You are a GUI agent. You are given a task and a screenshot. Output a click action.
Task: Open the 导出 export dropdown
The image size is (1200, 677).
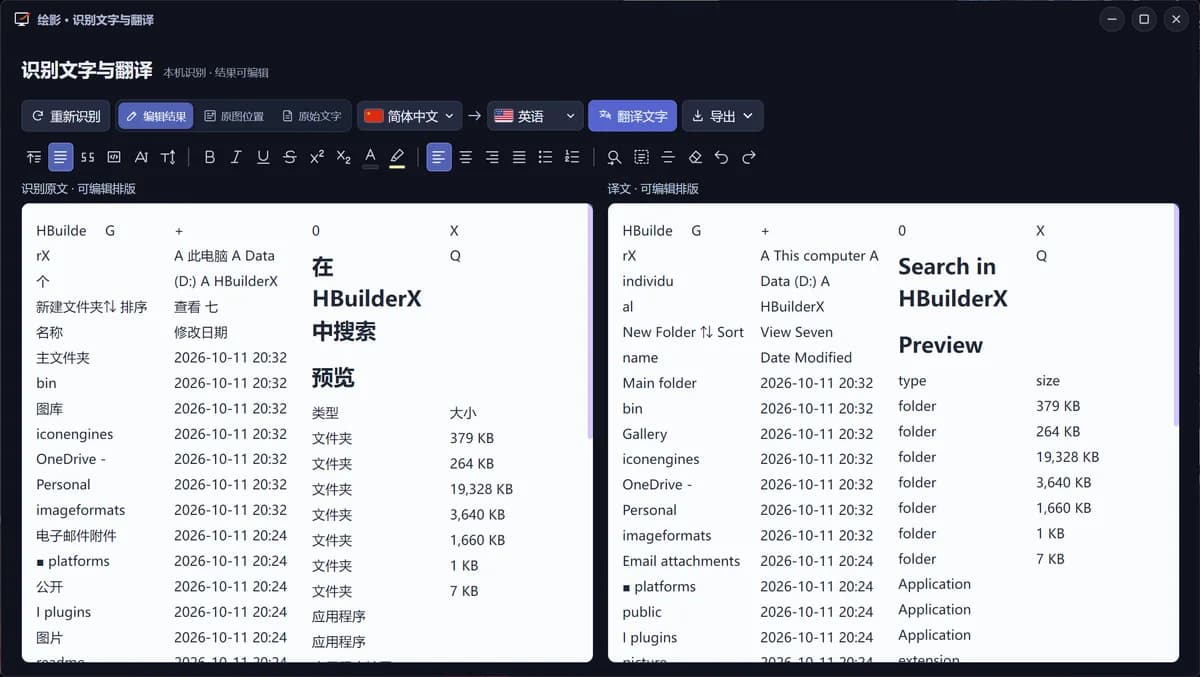[x=723, y=116]
